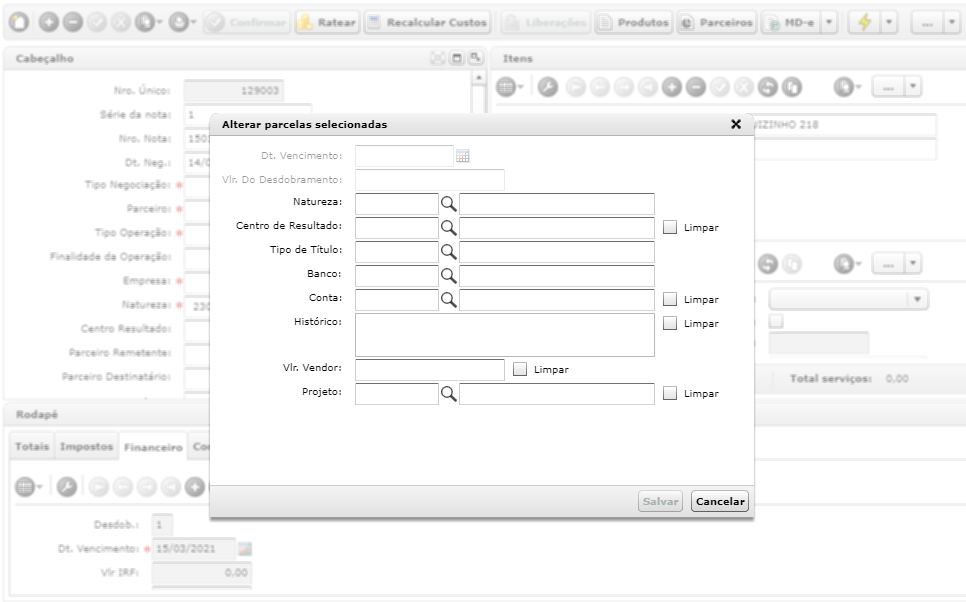Image resolution: width=966 pixels, height=602 pixels.
Task: Click the Banco search magnifier icon
Action: 448,275
